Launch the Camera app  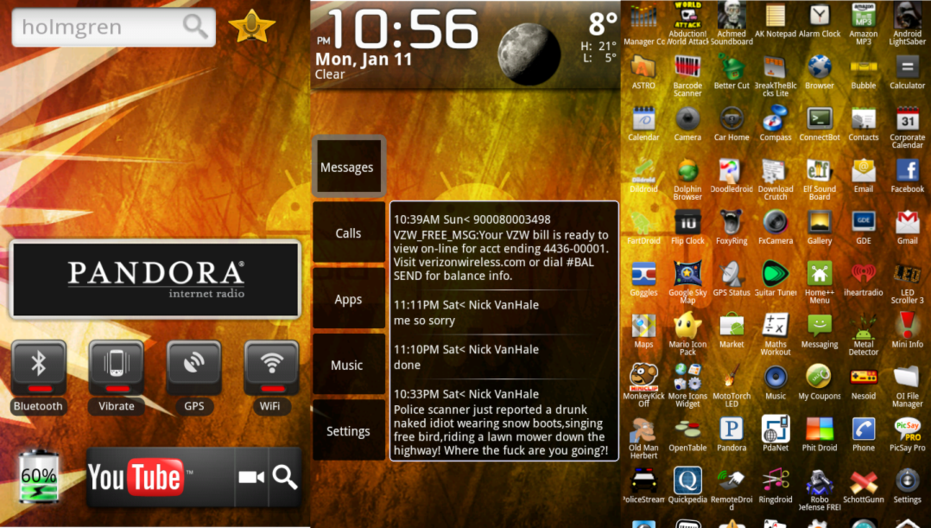[687, 122]
